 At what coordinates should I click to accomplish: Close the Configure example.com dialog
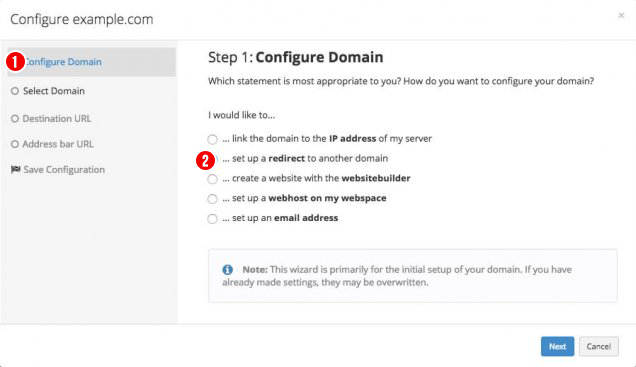[621, 15]
